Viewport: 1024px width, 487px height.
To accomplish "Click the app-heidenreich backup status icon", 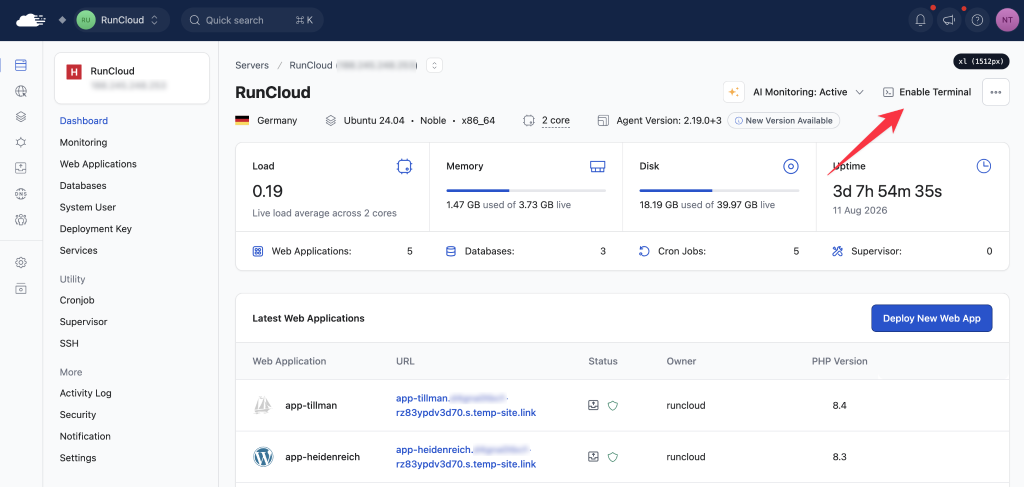I will 594,456.
